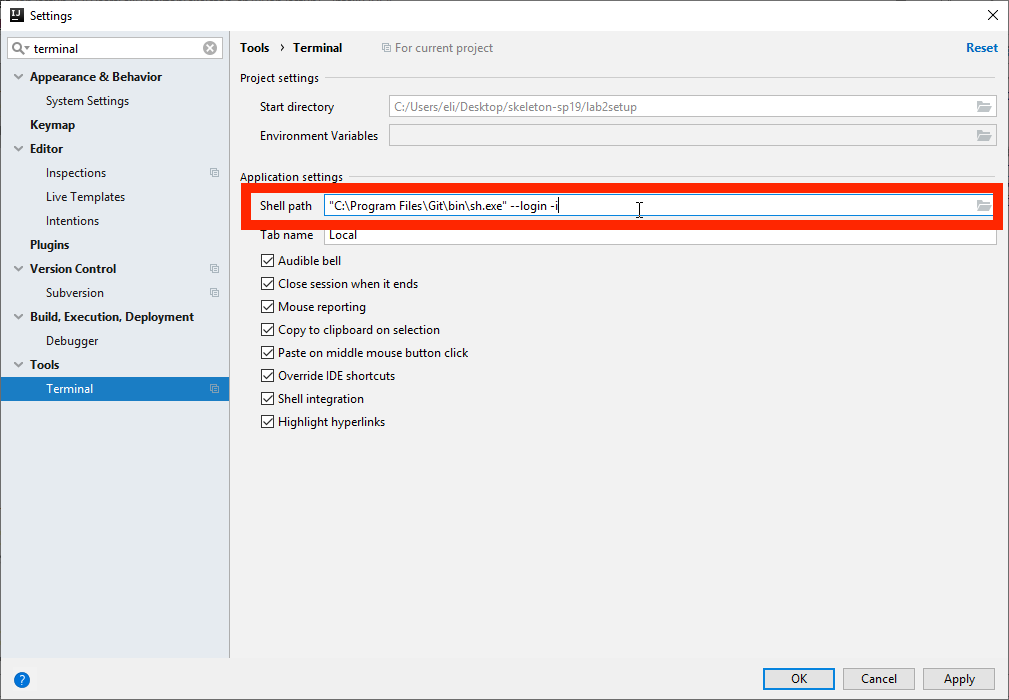Select the Terminal tree item
The height and width of the screenshot is (700, 1009).
pyautogui.click(x=115, y=389)
